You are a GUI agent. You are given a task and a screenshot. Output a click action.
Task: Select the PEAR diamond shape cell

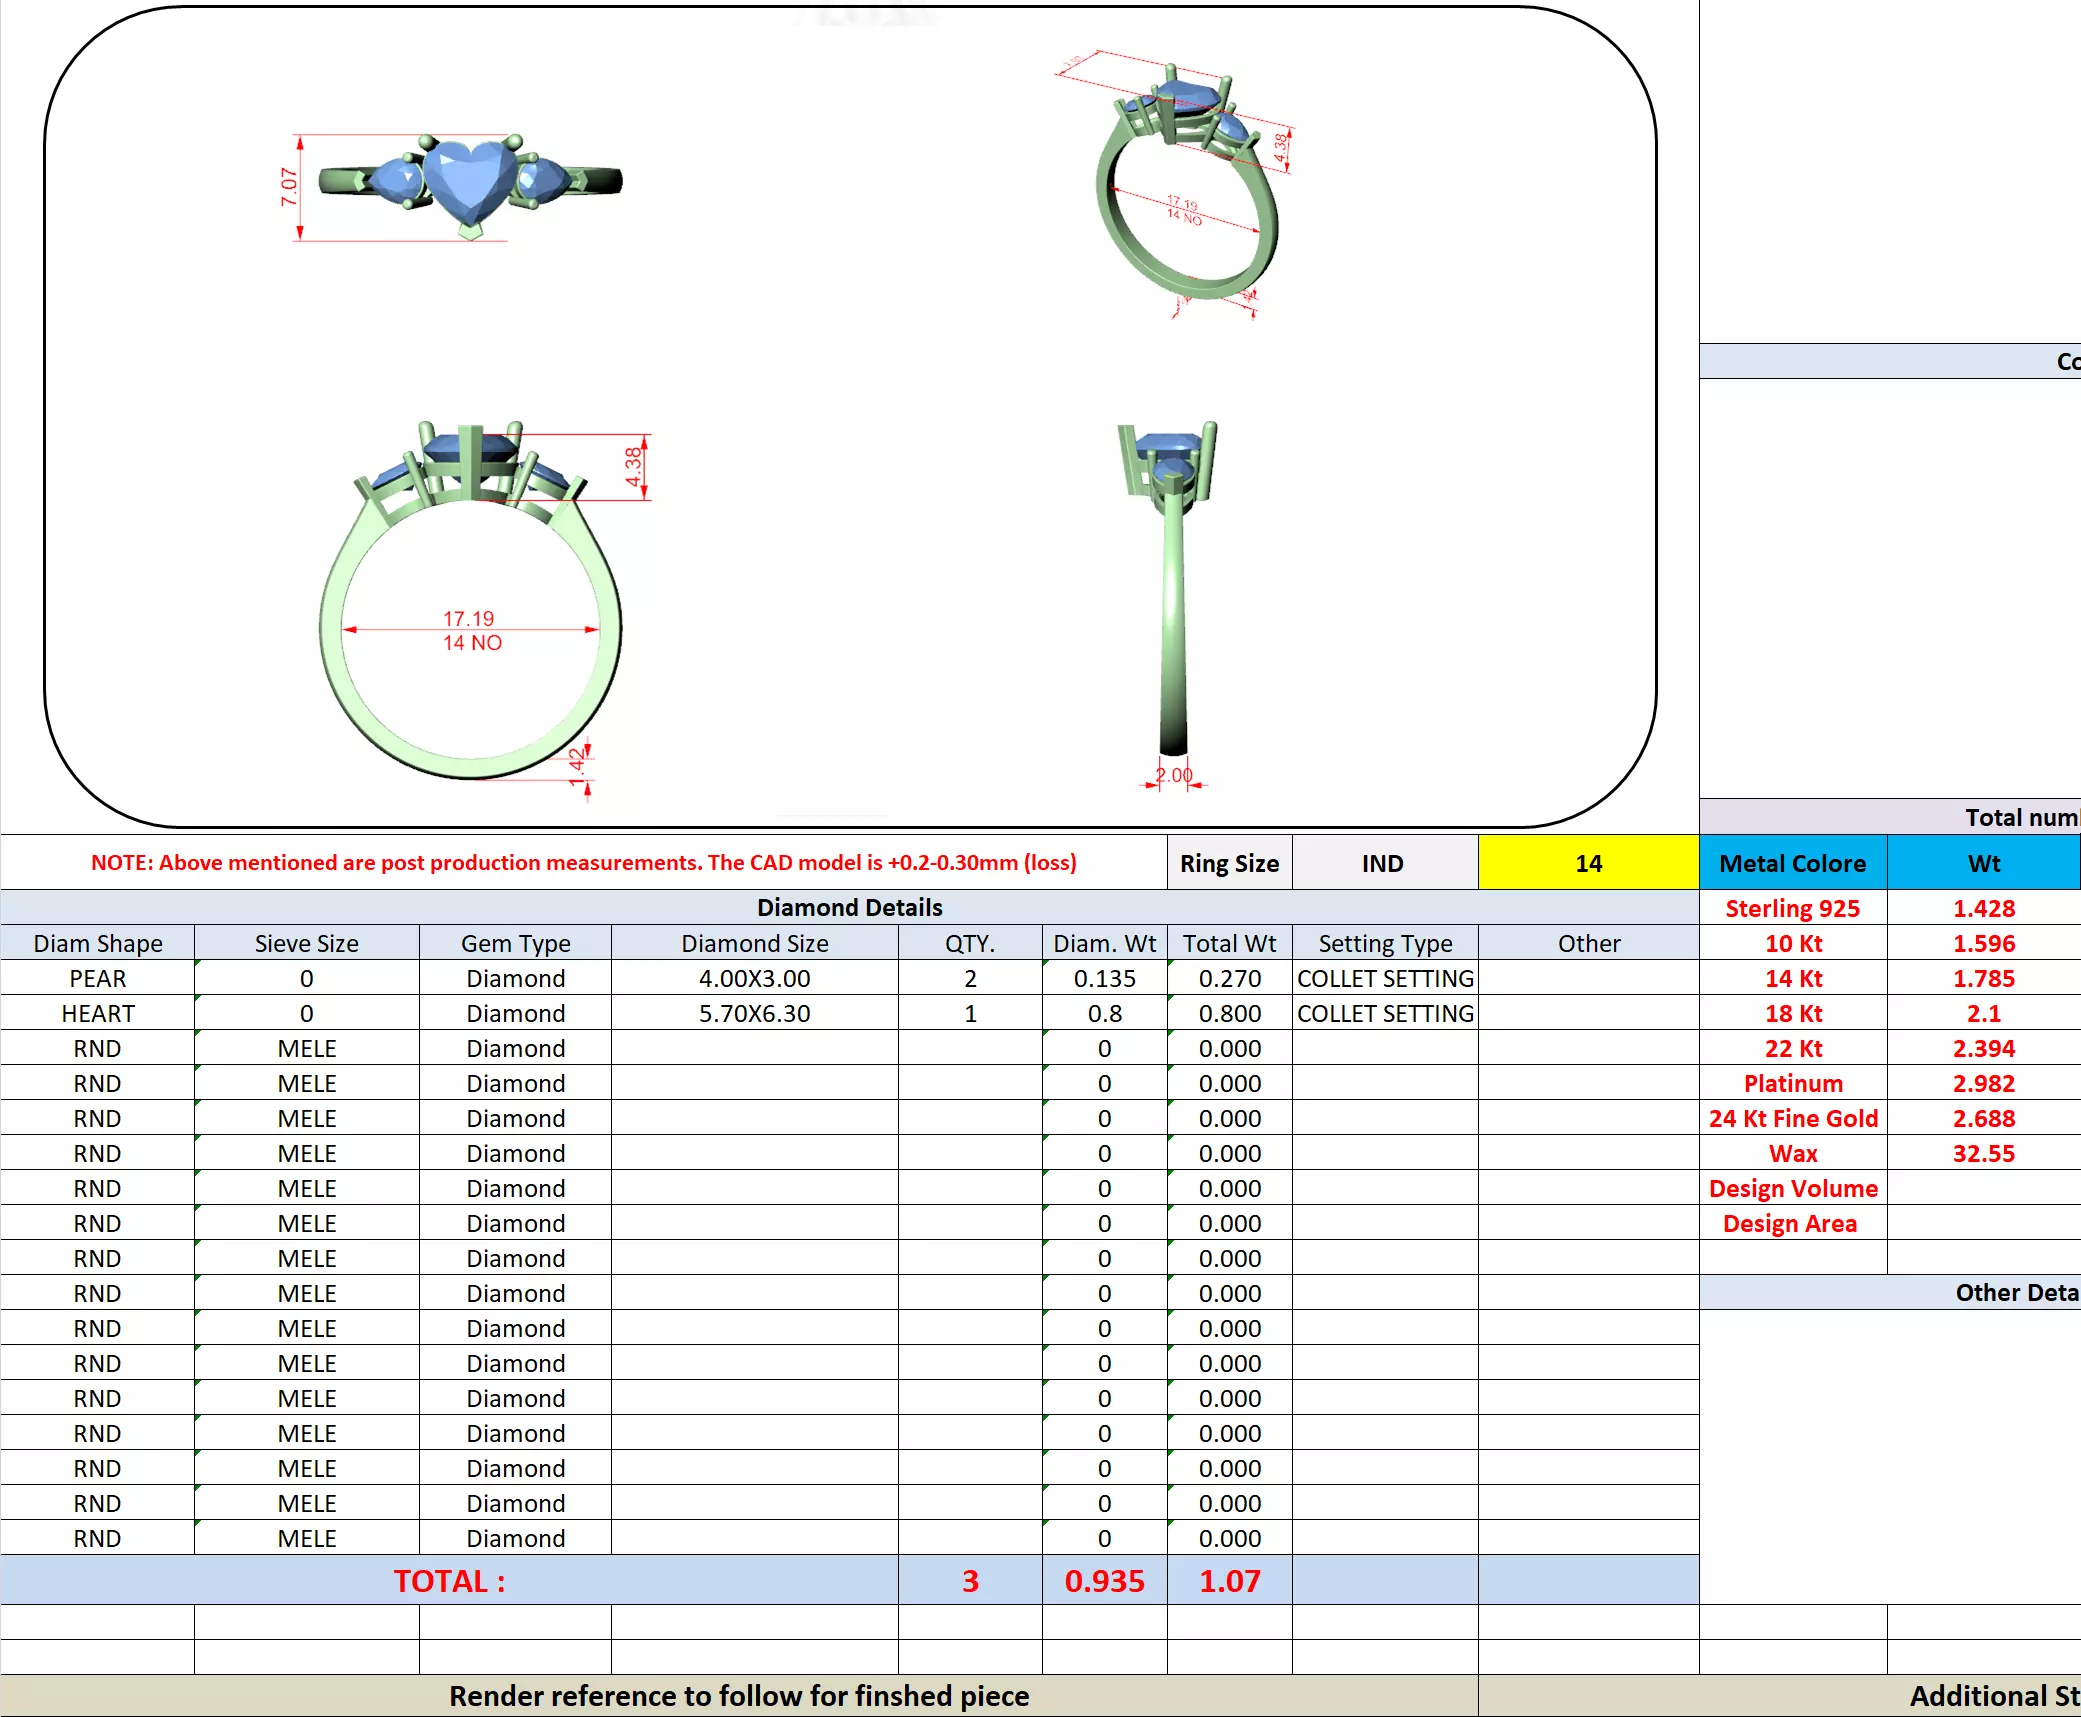tap(97, 978)
